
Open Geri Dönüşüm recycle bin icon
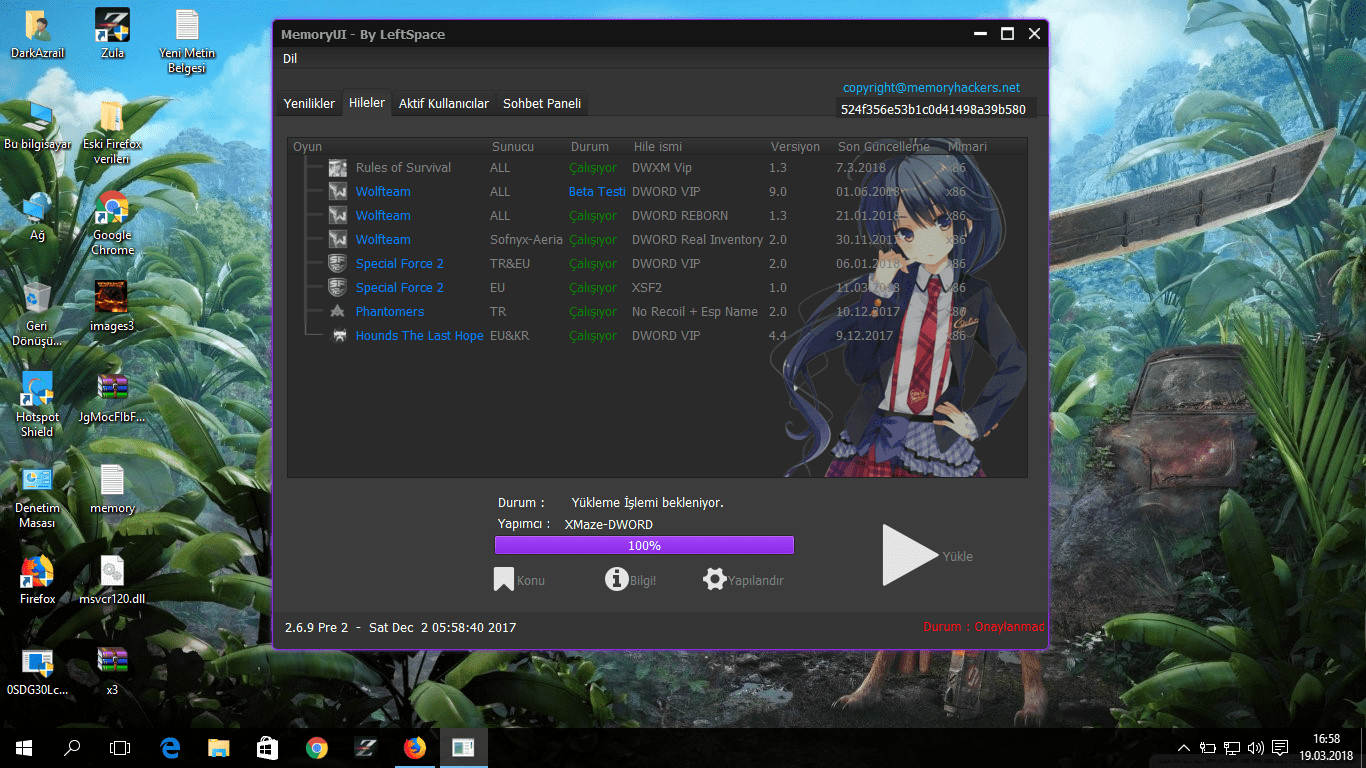38,314
